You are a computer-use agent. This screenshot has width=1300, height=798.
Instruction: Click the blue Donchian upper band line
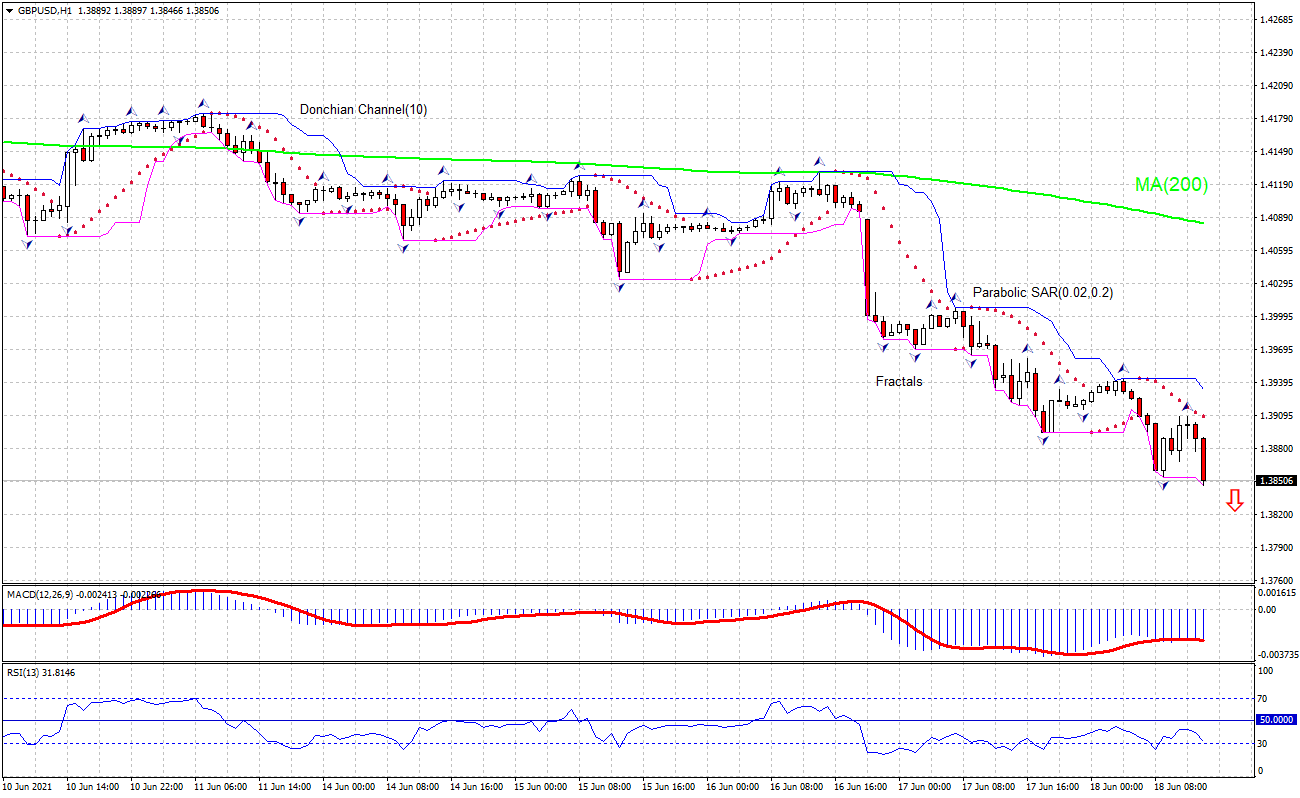[1160, 380]
